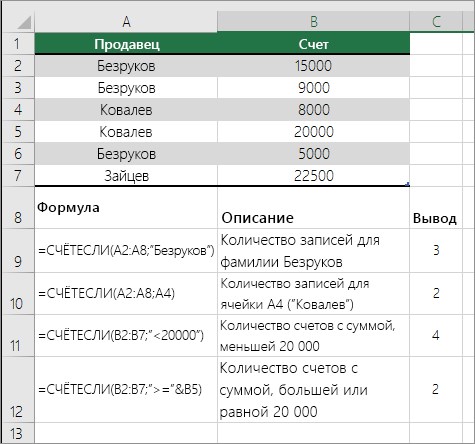Image resolution: width=475 pixels, height=444 pixels.
Task: Click description mentioning ячейки A4 ("Ковалев")
Action: (313, 294)
